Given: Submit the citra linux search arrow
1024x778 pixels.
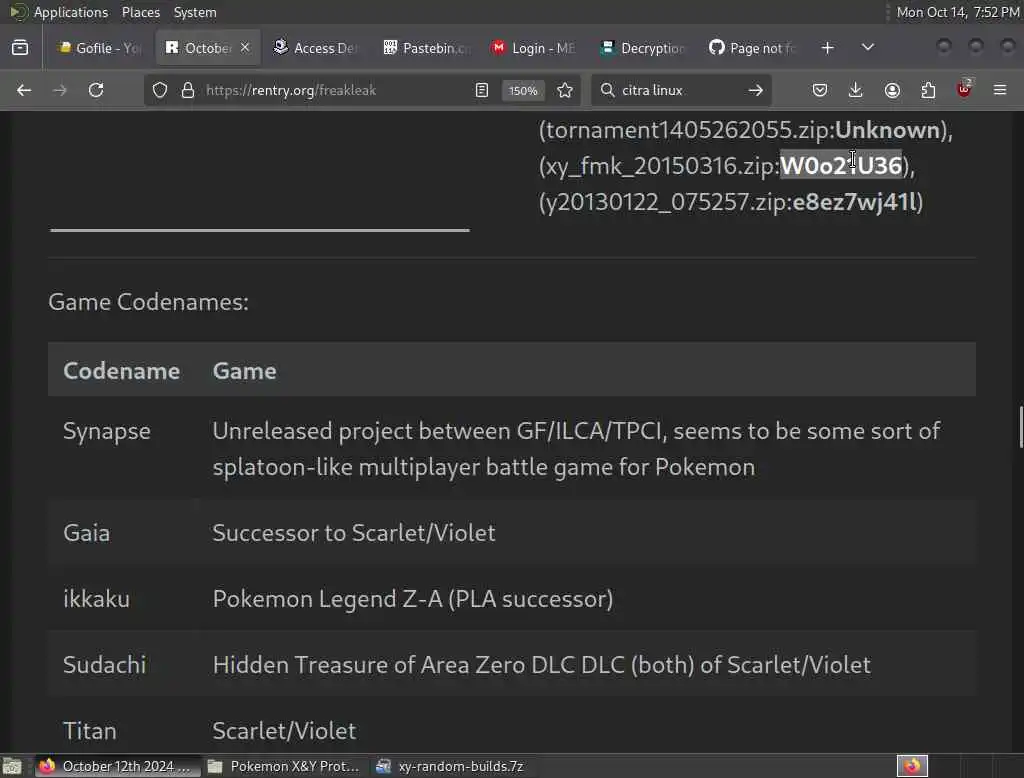Looking at the screenshot, I should (756, 90).
